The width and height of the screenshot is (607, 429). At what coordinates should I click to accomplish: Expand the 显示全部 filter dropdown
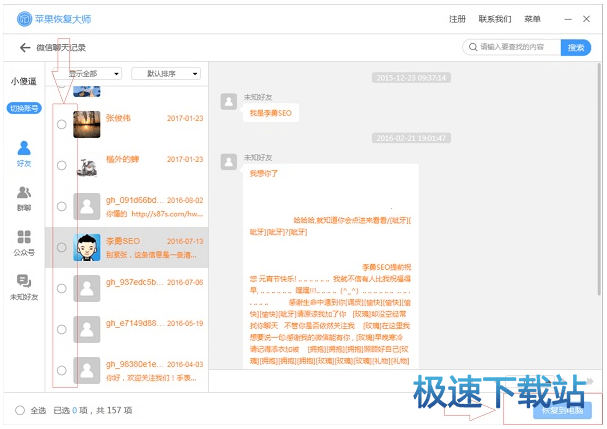tap(88, 74)
